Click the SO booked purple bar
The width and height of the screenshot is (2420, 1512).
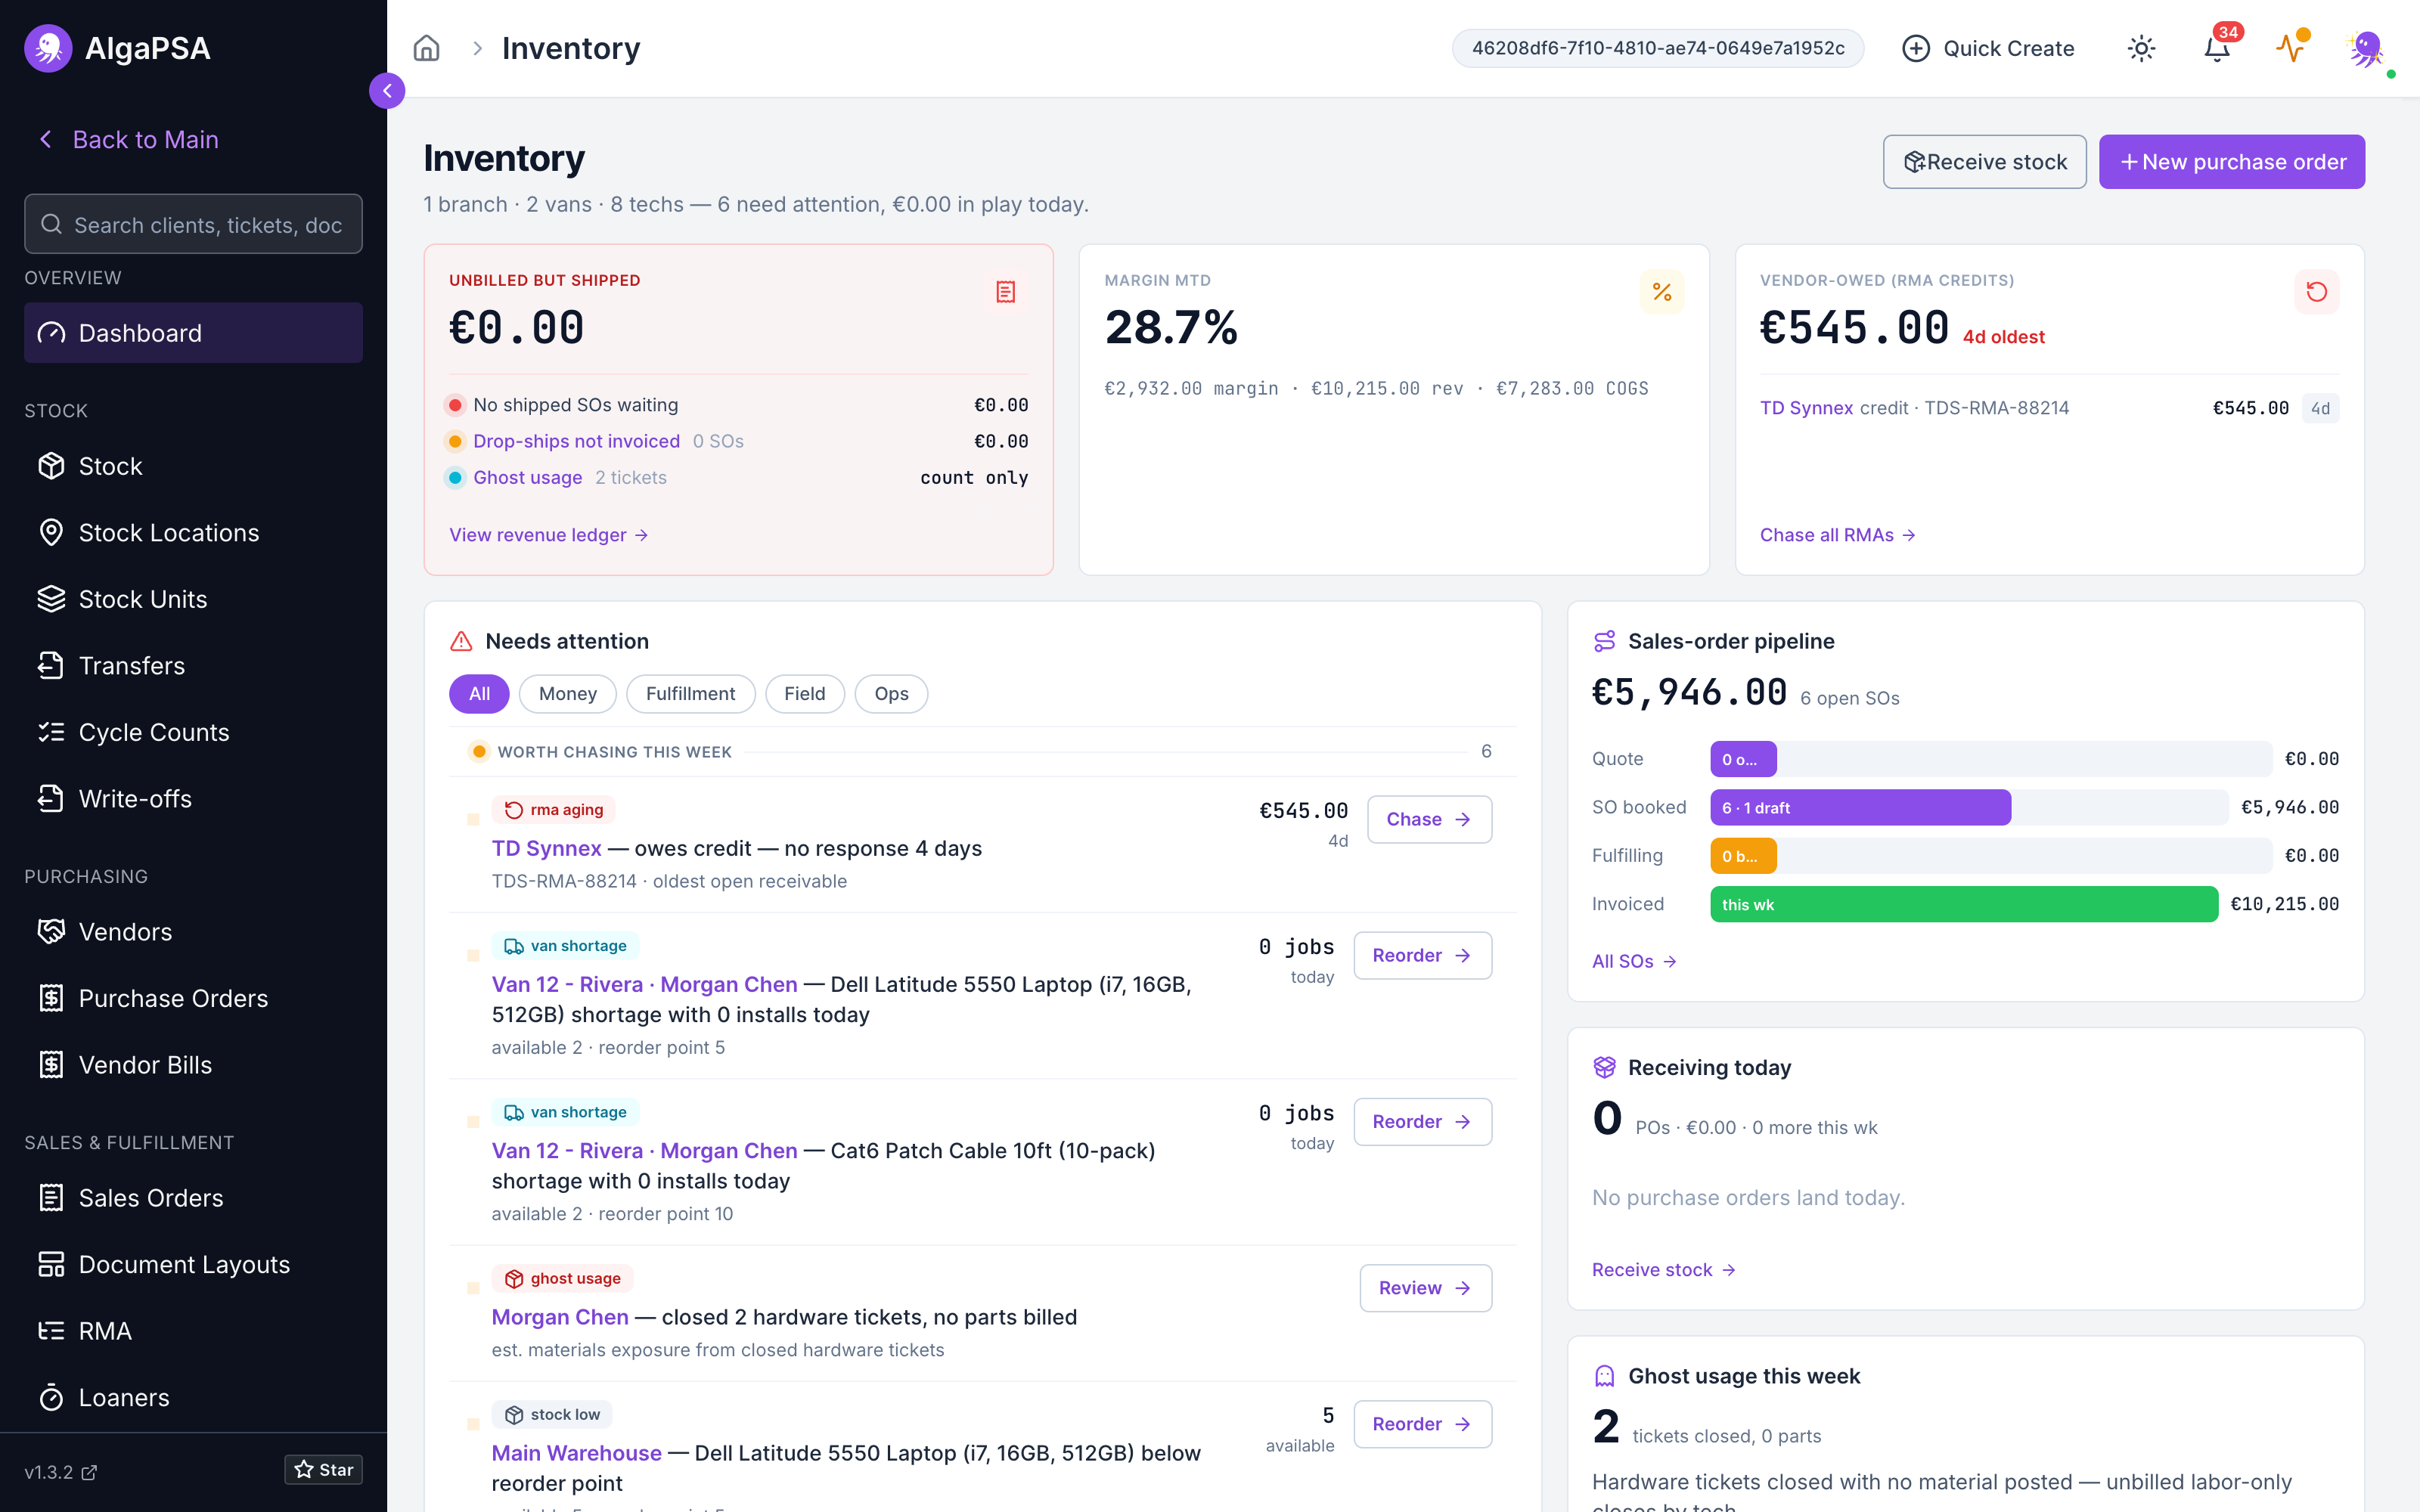click(1860, 807)
